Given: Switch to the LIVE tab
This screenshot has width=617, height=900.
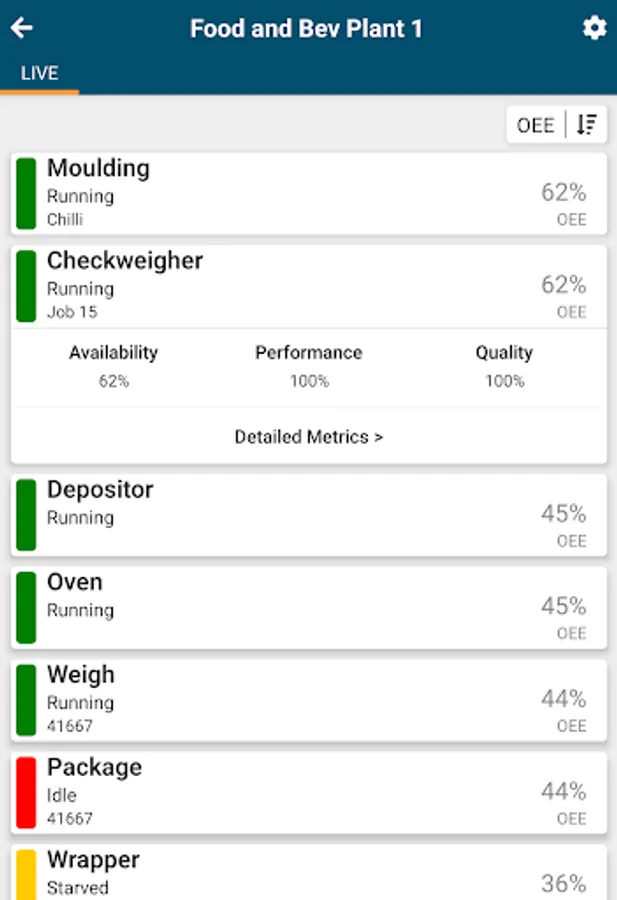Looking at the screenshot, I should pos(39,73).
